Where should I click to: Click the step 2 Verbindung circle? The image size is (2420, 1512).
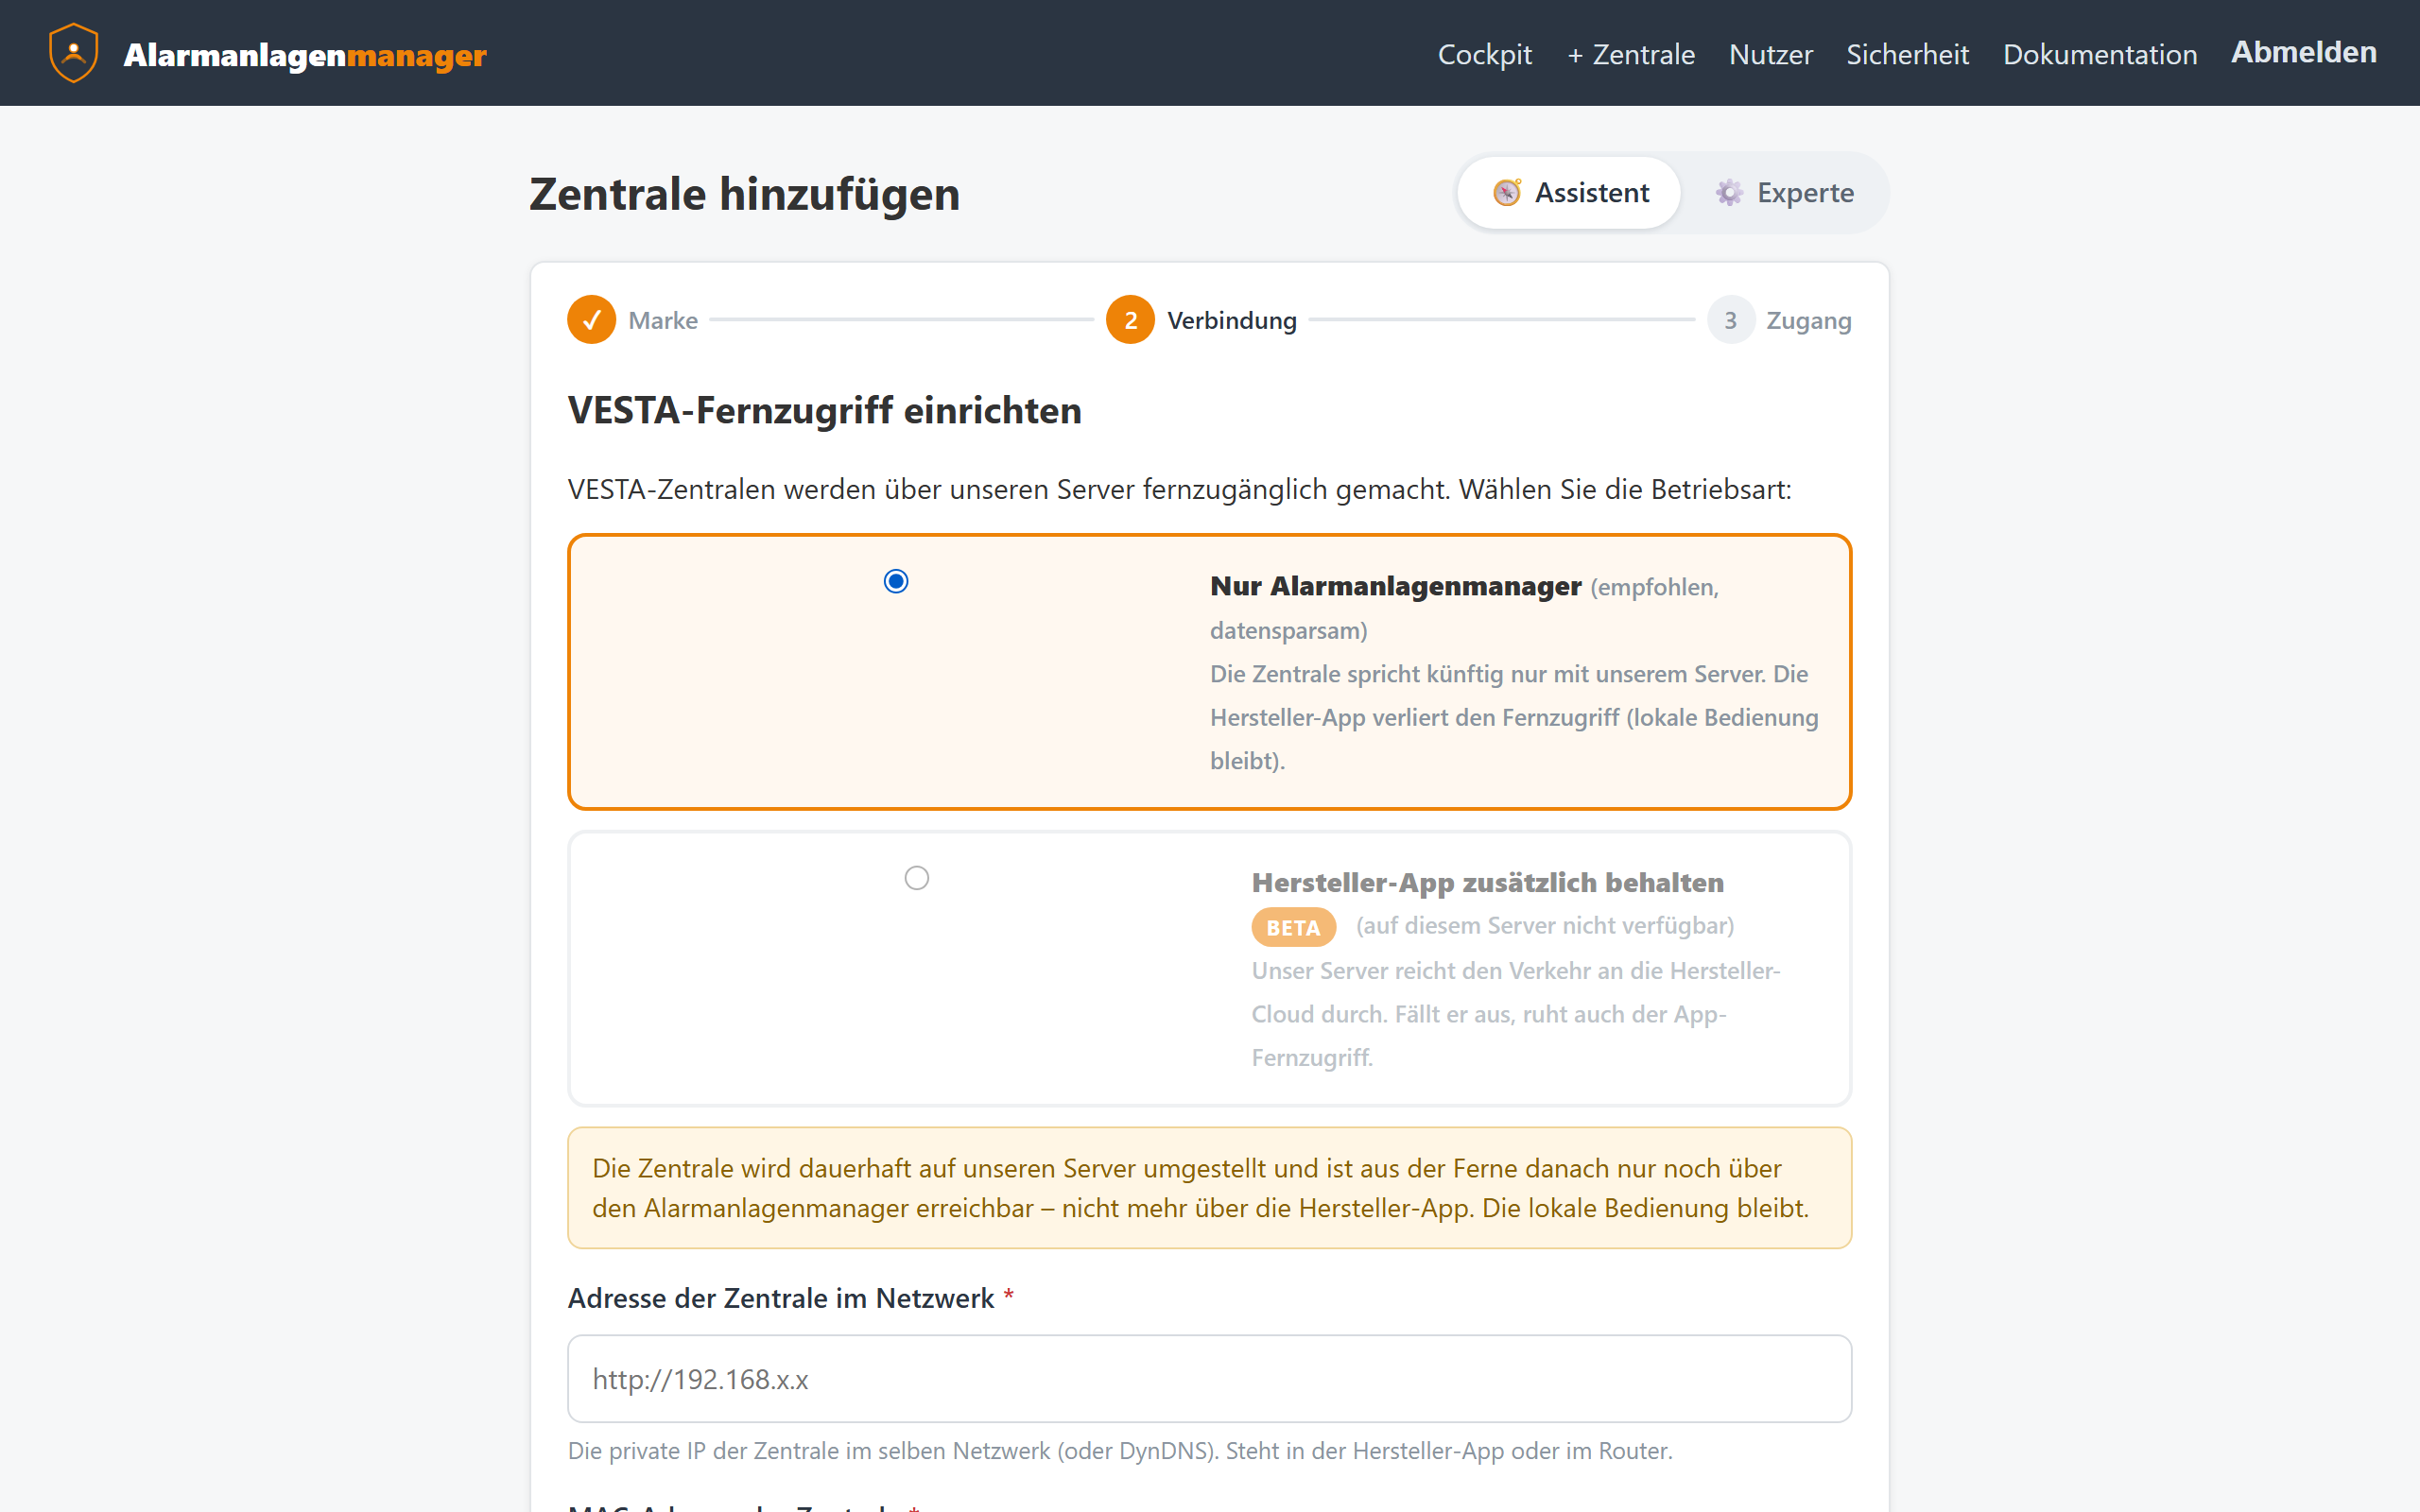coord(1130,320)
